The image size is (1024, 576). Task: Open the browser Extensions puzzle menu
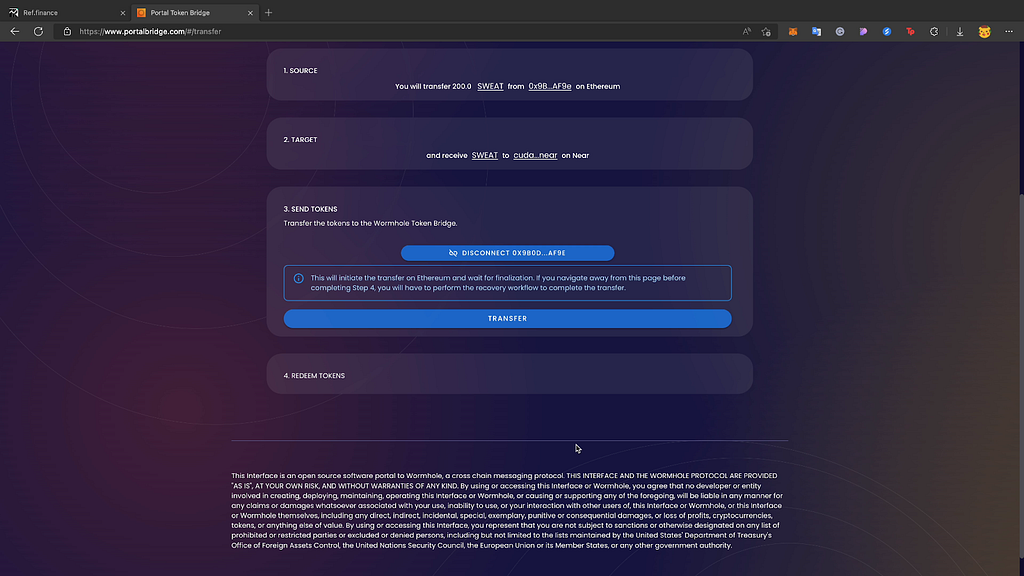coord(934,31)
